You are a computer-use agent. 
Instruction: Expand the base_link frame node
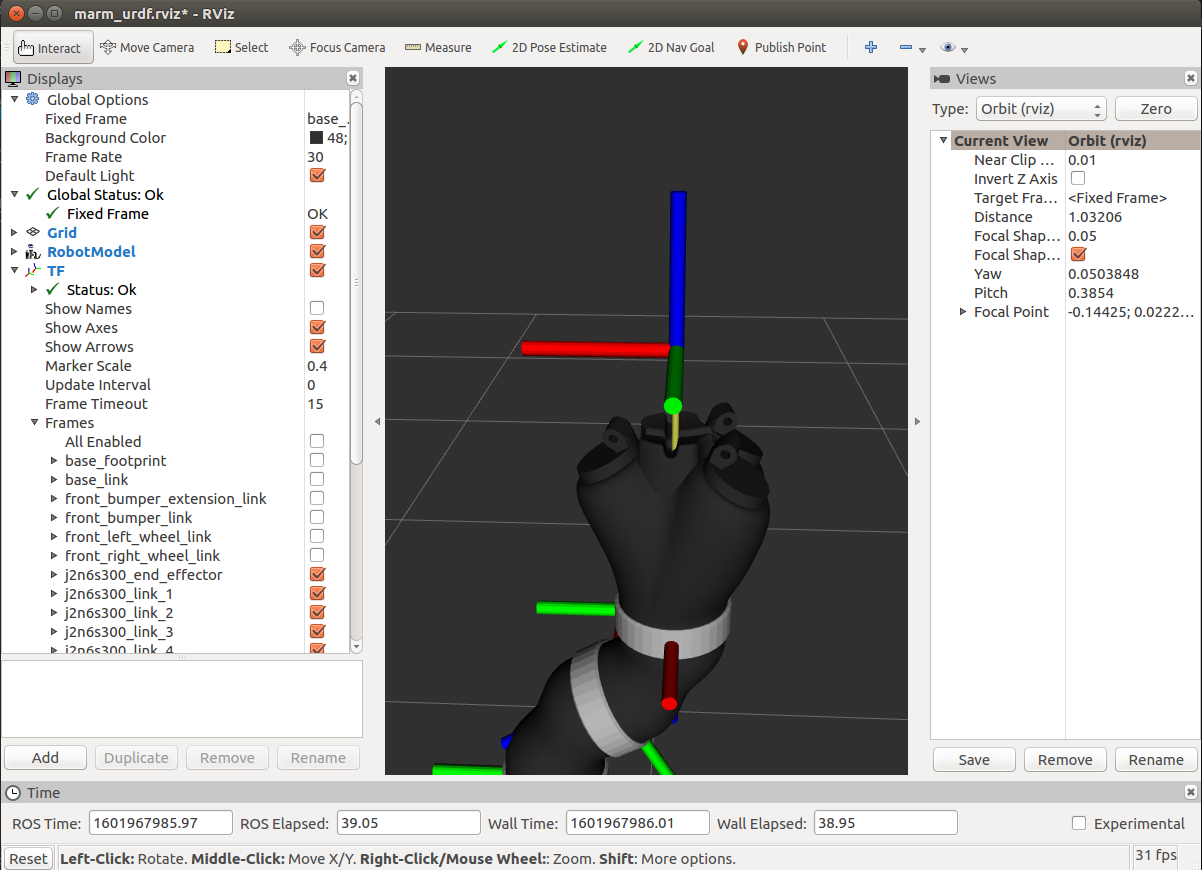click(x=54, y=479)
